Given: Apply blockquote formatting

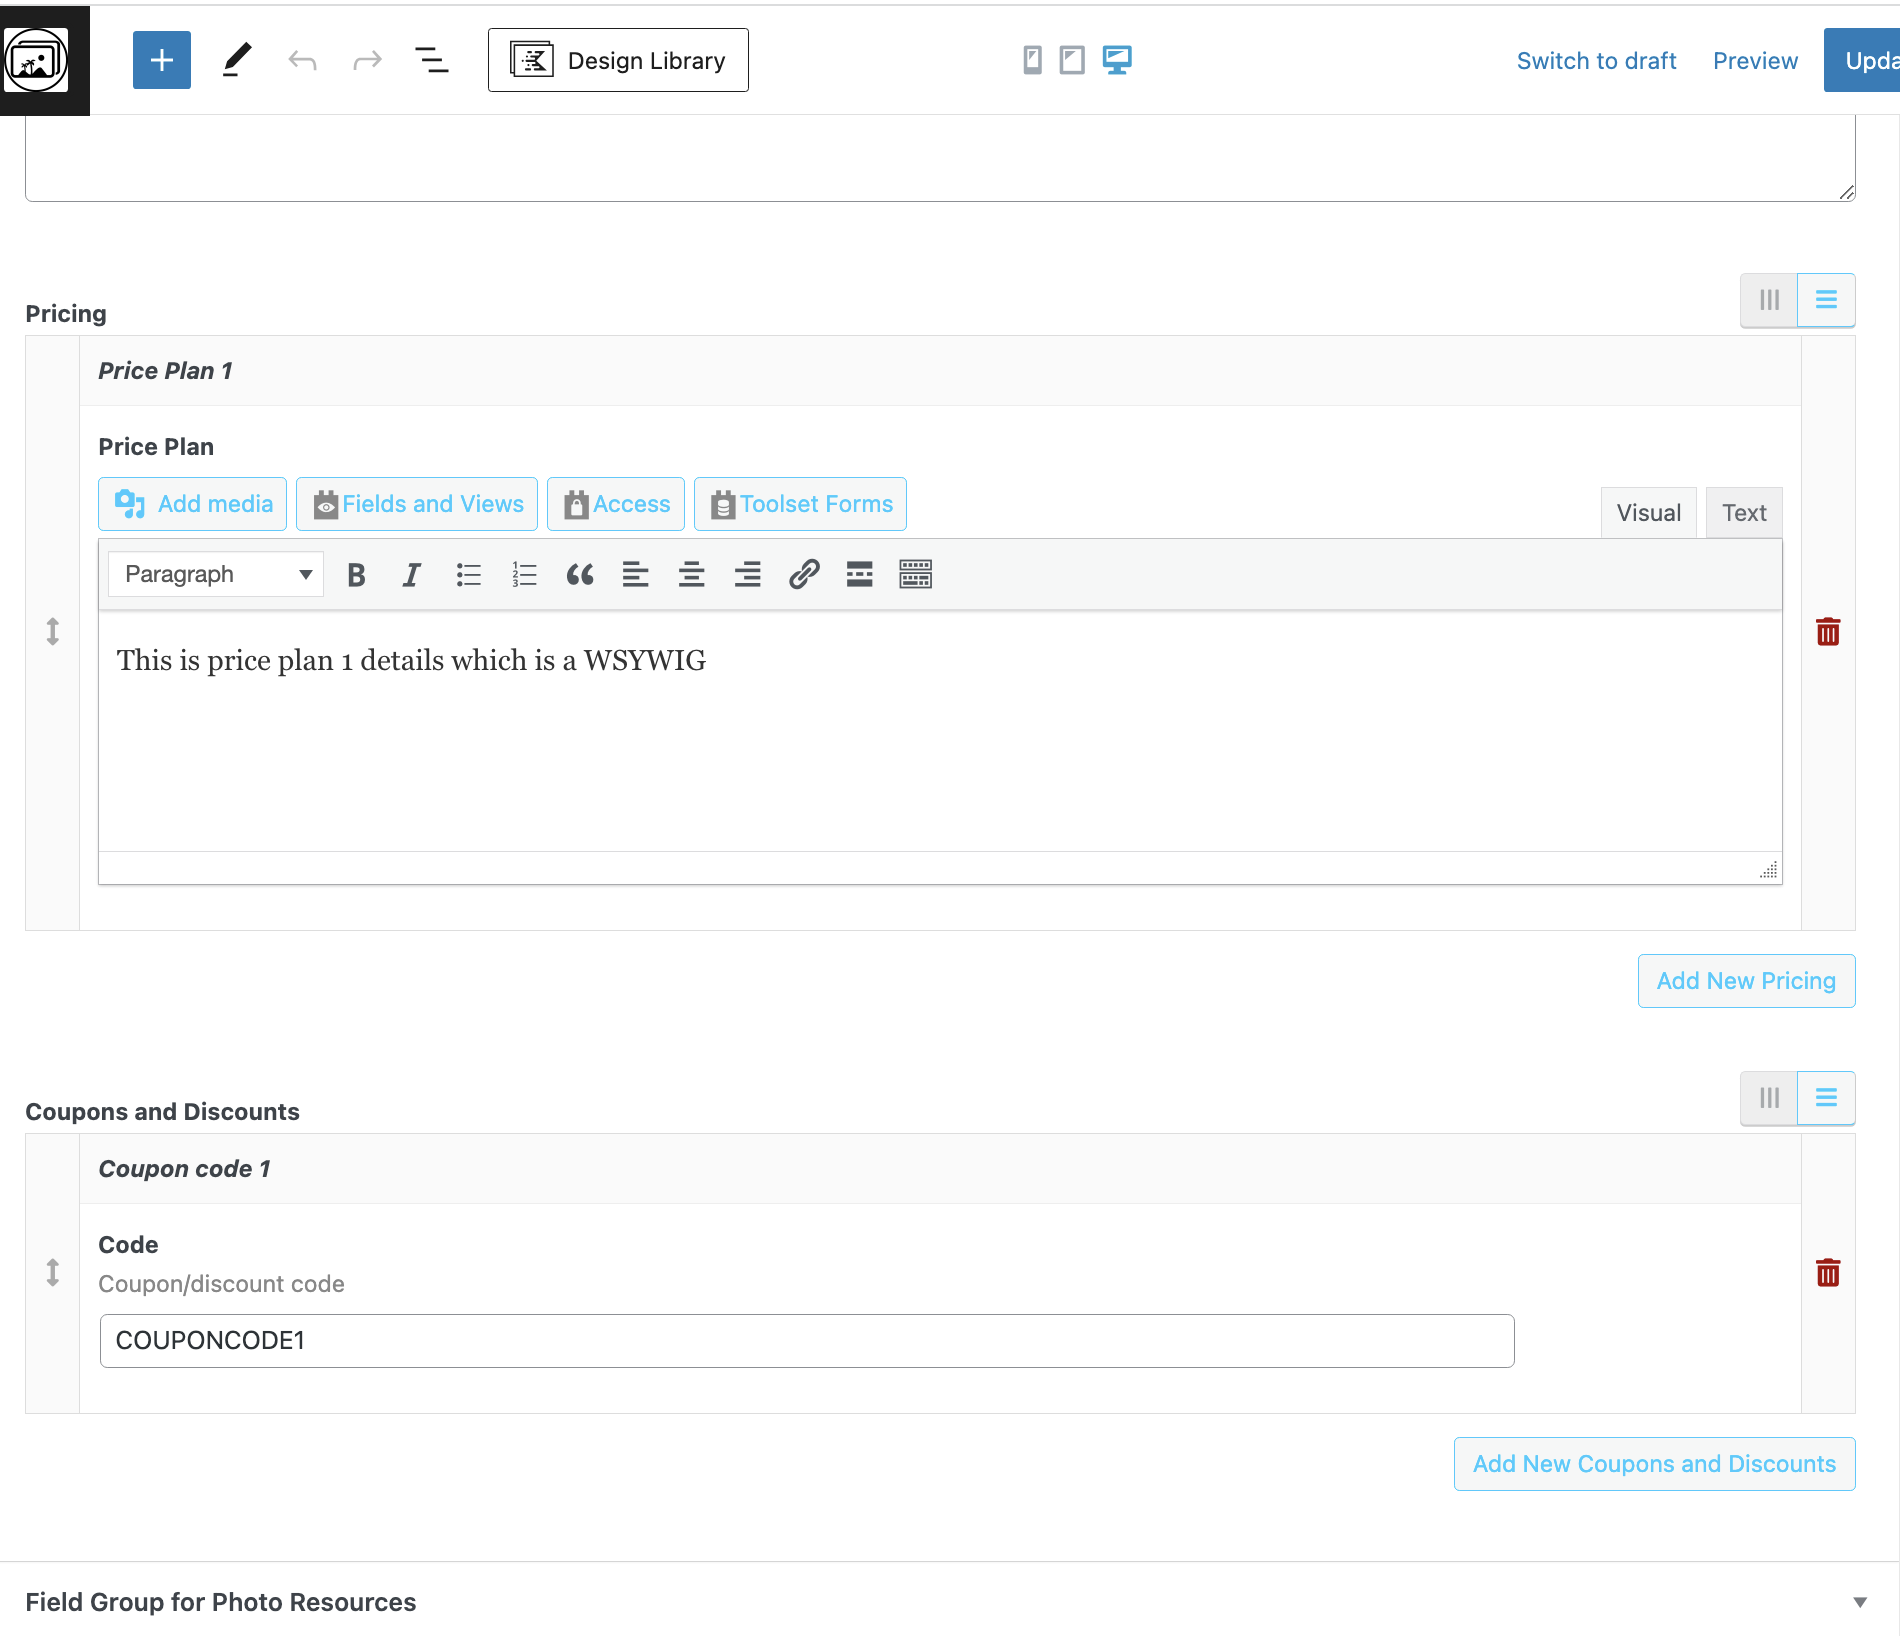Looking at the screenshot, I should tap(580, 575).
